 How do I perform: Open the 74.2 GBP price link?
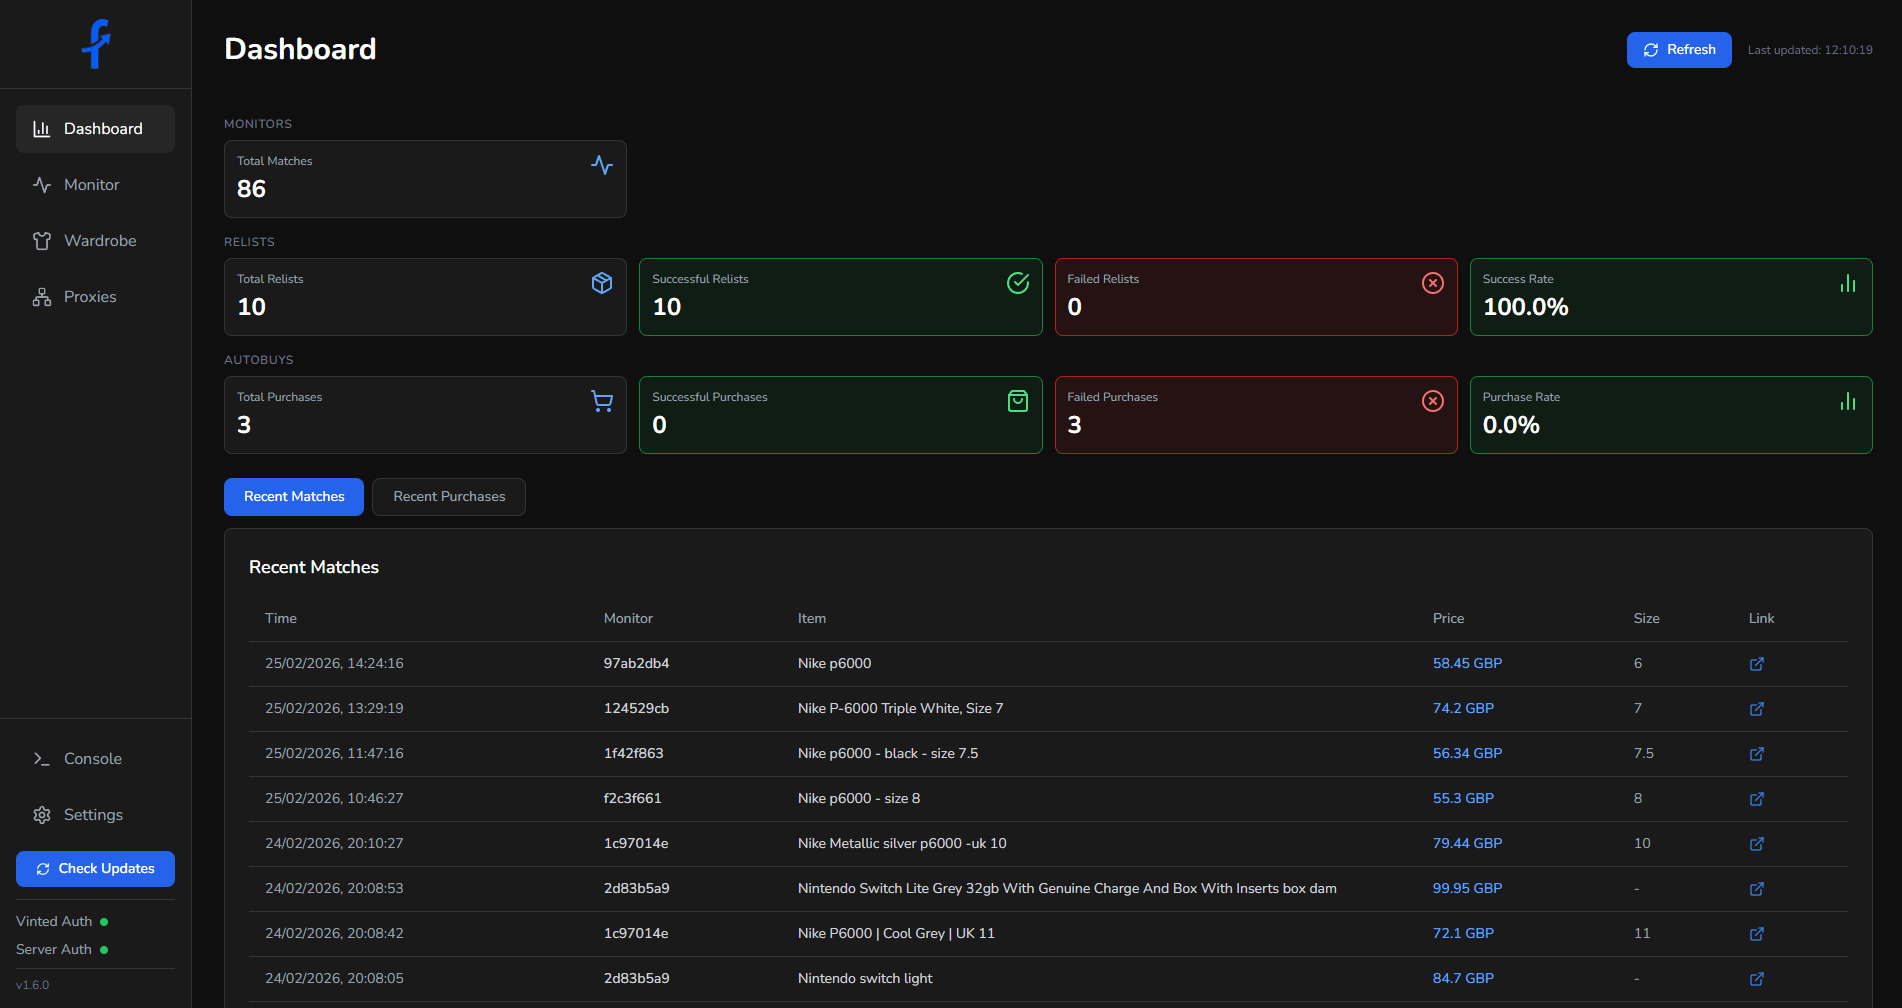(x=1463, y=708)
